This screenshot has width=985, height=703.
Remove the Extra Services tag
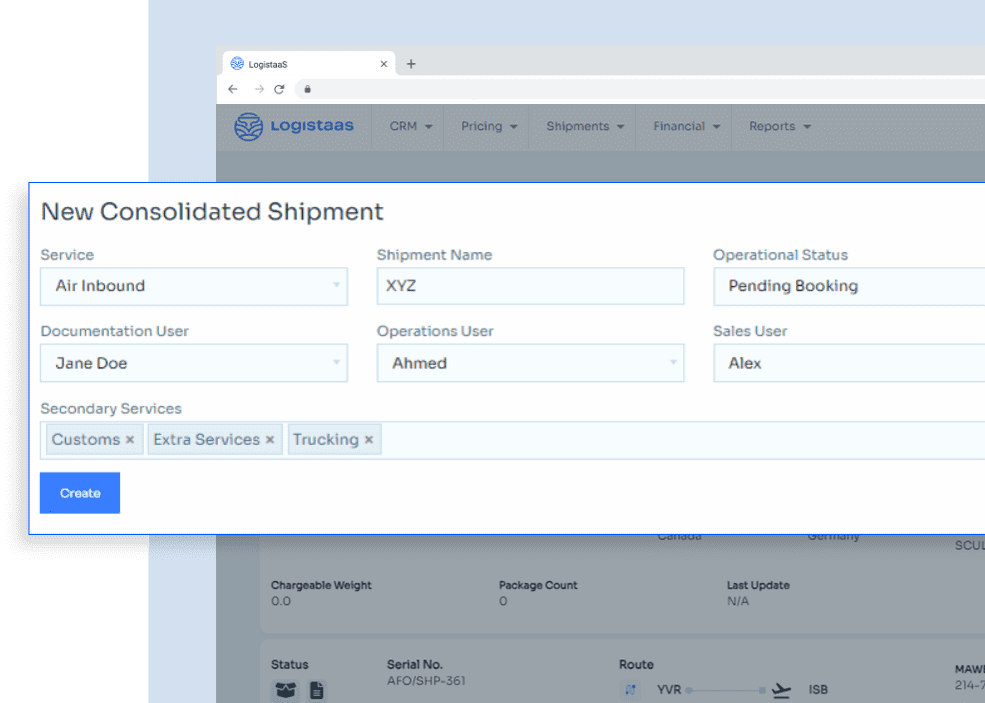(x=270, y=440)
